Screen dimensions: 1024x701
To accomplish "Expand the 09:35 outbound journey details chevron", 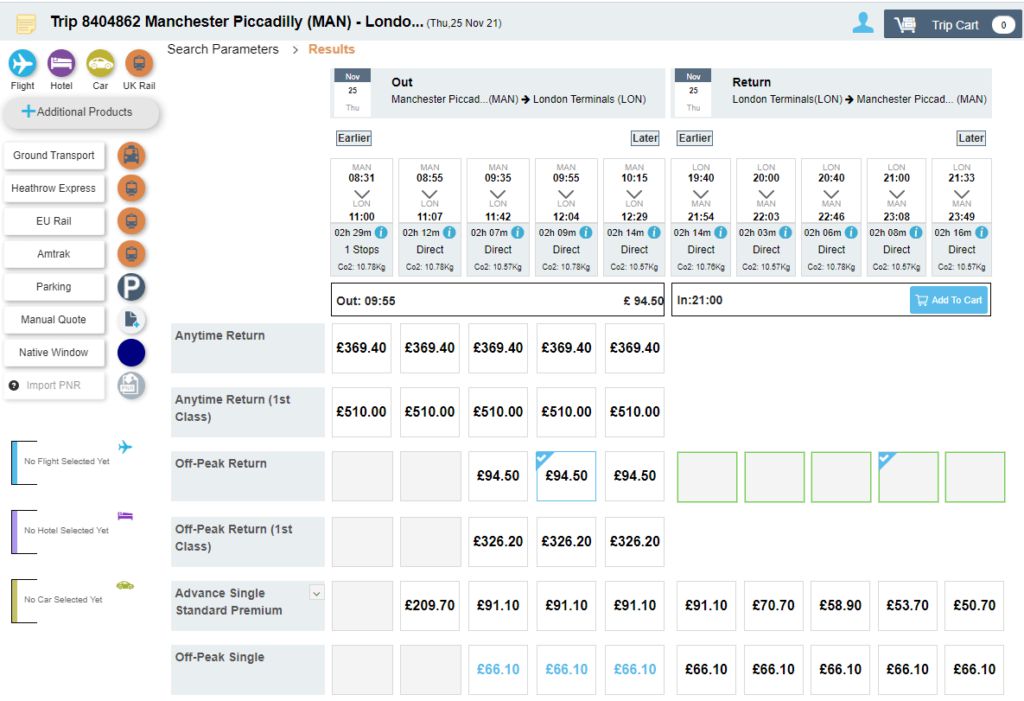I will pos(498,194).
